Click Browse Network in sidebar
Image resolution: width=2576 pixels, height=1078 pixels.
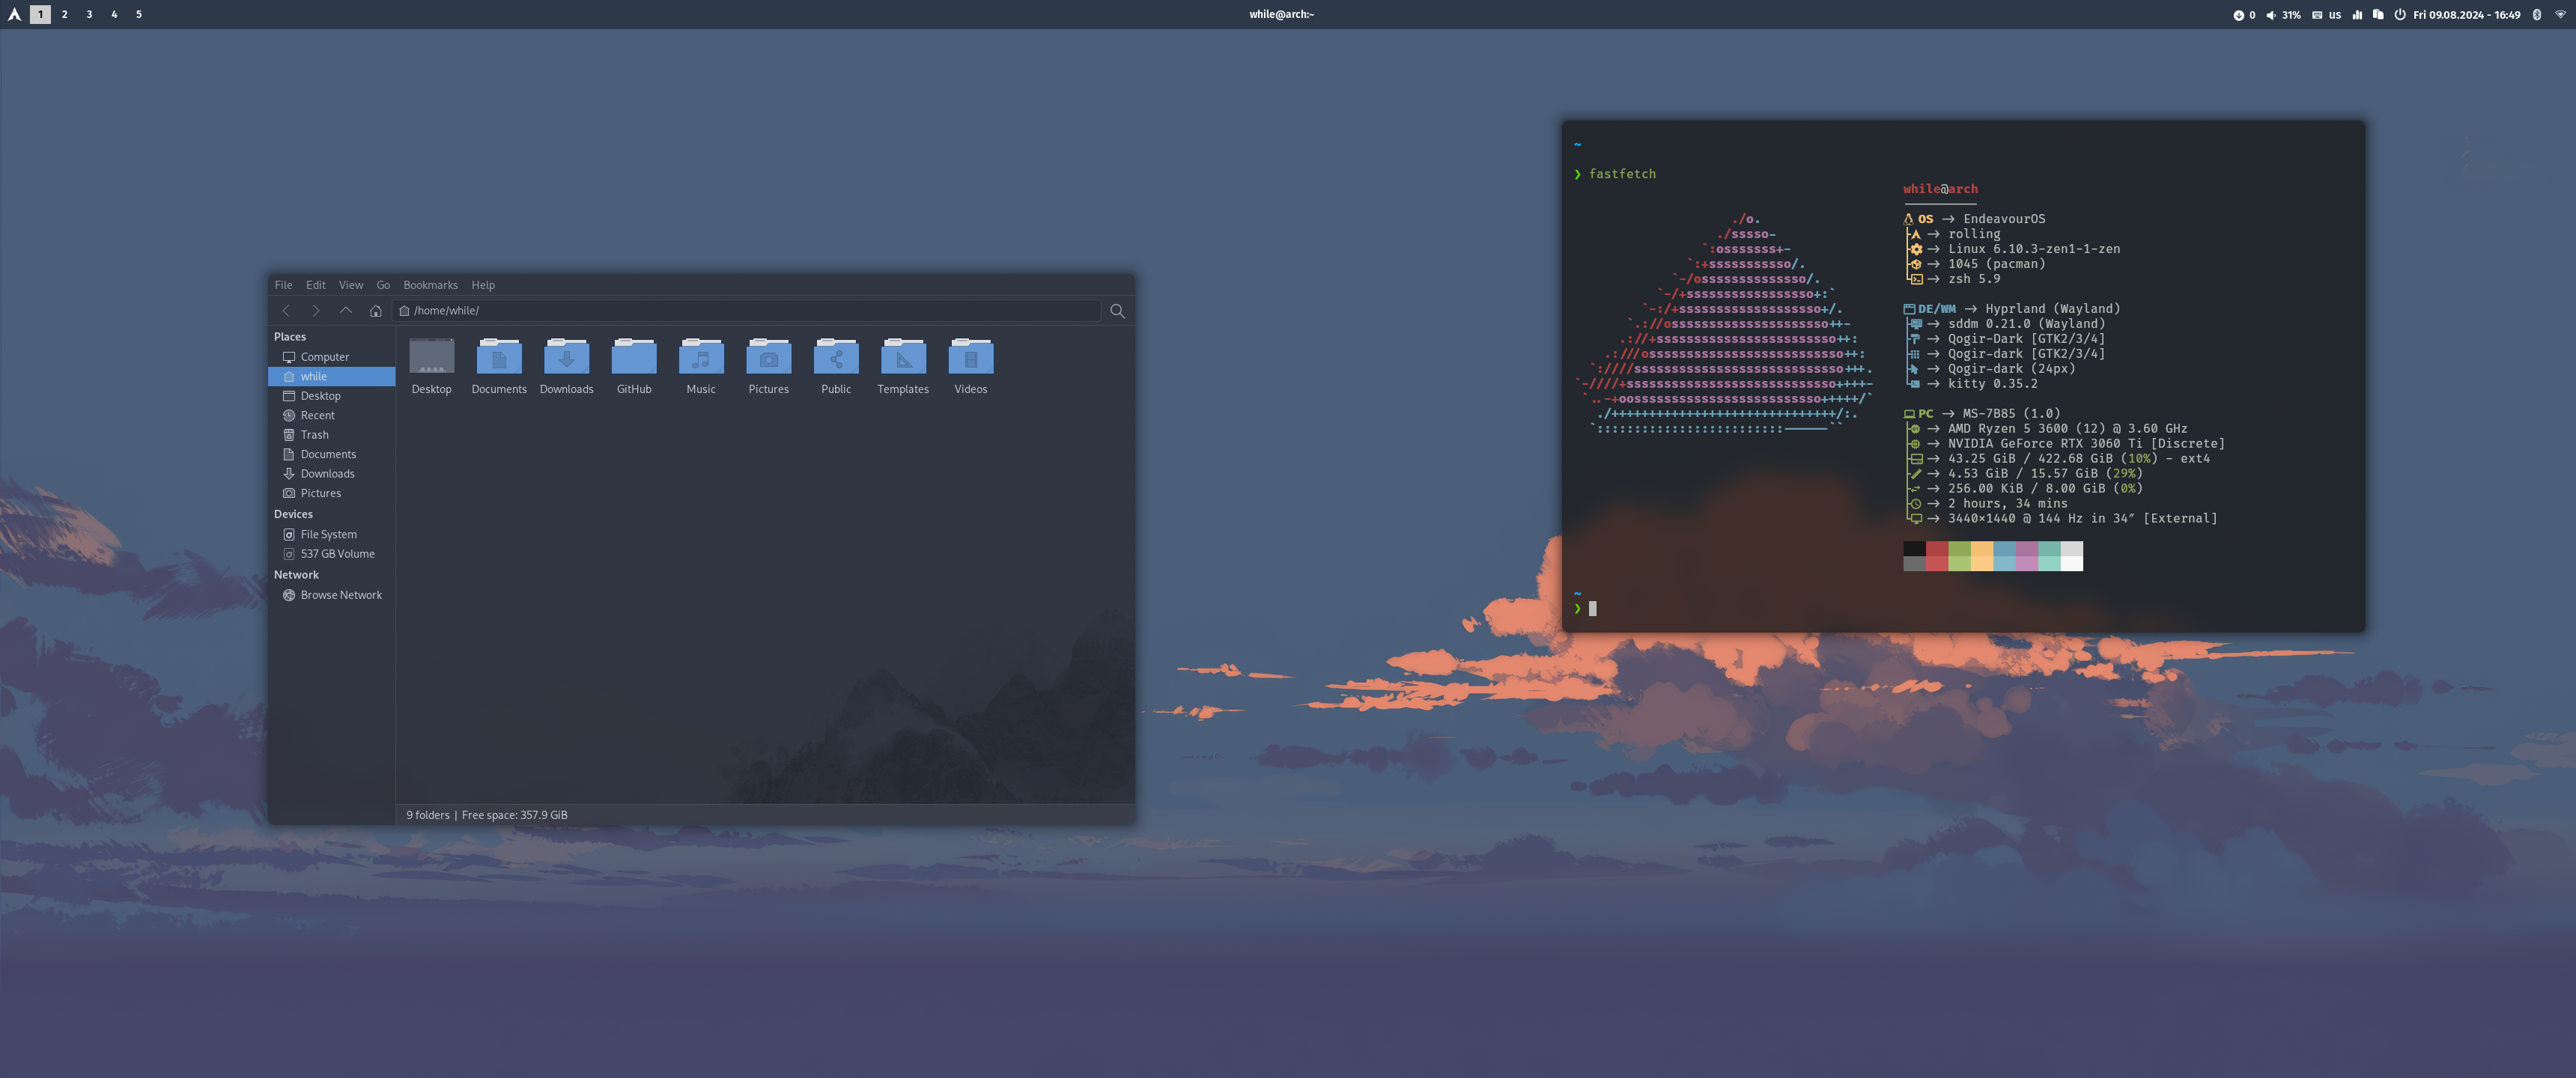(x=341, y=595)
